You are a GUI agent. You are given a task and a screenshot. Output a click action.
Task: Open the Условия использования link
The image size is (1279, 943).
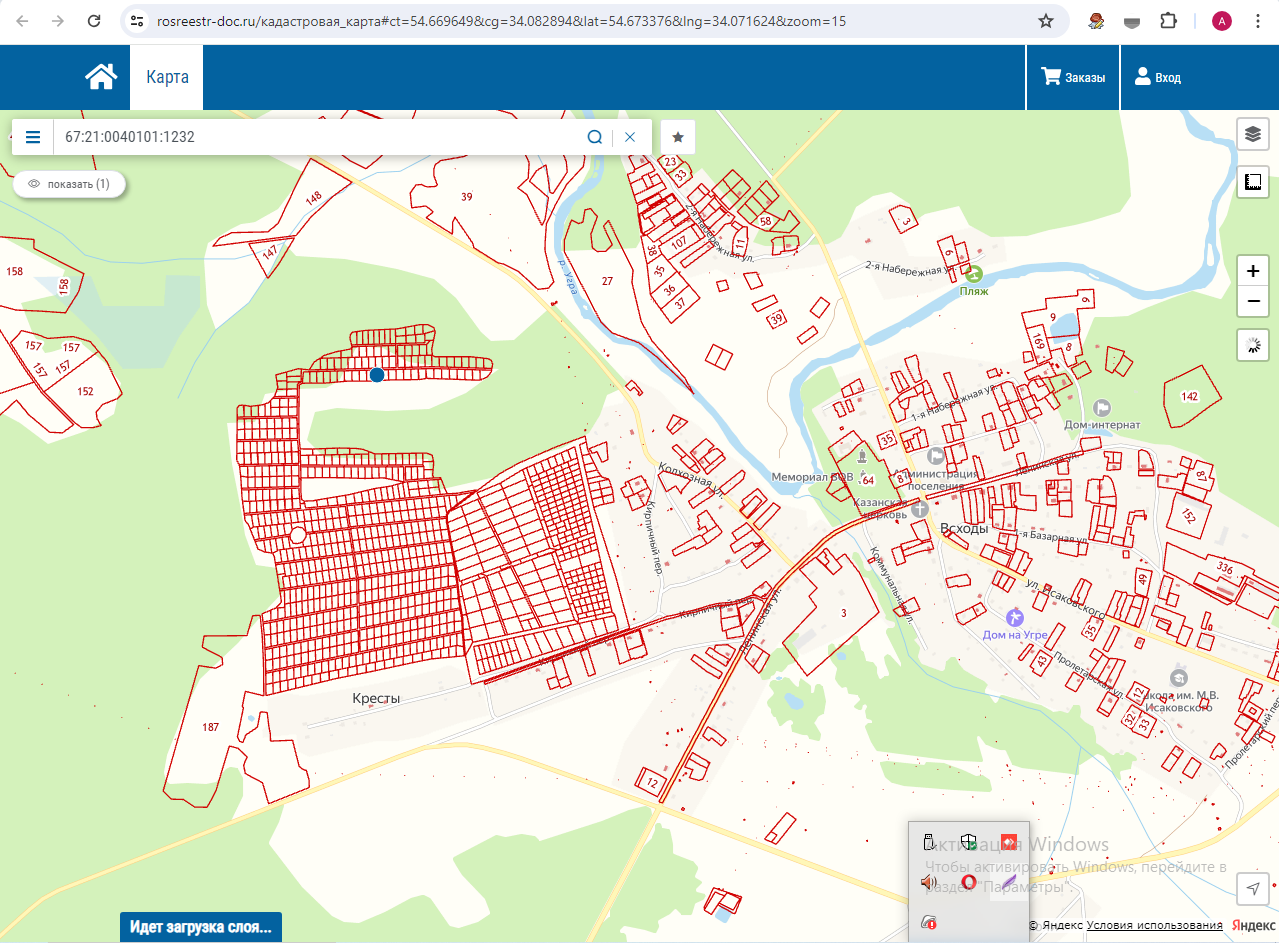click(x=1154, y=925)
